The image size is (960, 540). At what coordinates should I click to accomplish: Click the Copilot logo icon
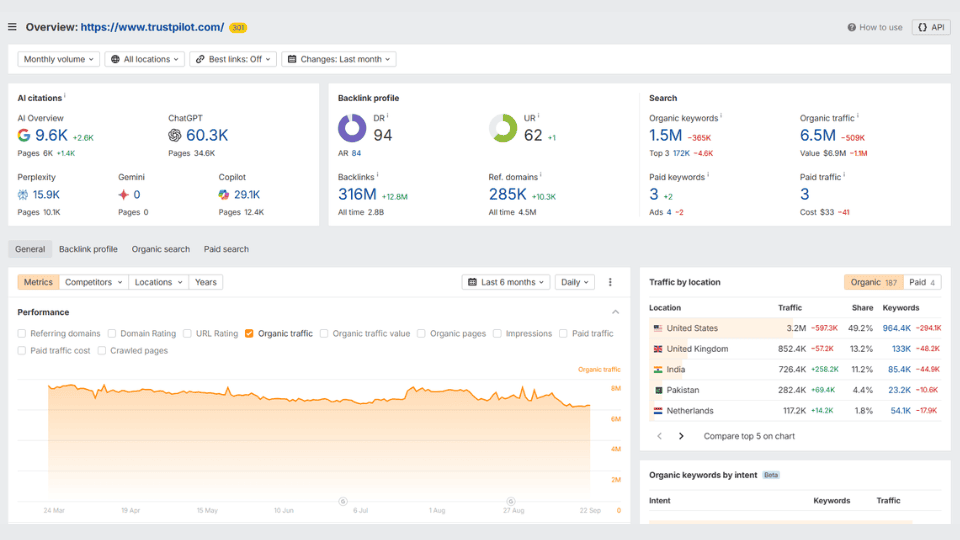point(223,195)
